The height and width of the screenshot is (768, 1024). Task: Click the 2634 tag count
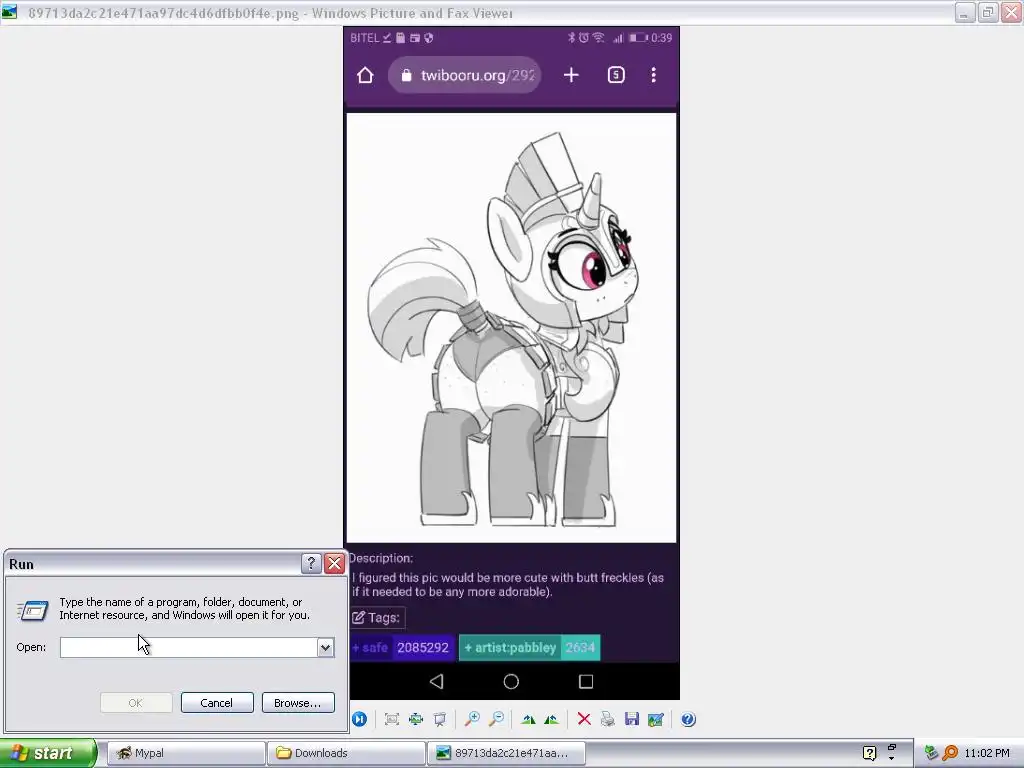(581, 648)
